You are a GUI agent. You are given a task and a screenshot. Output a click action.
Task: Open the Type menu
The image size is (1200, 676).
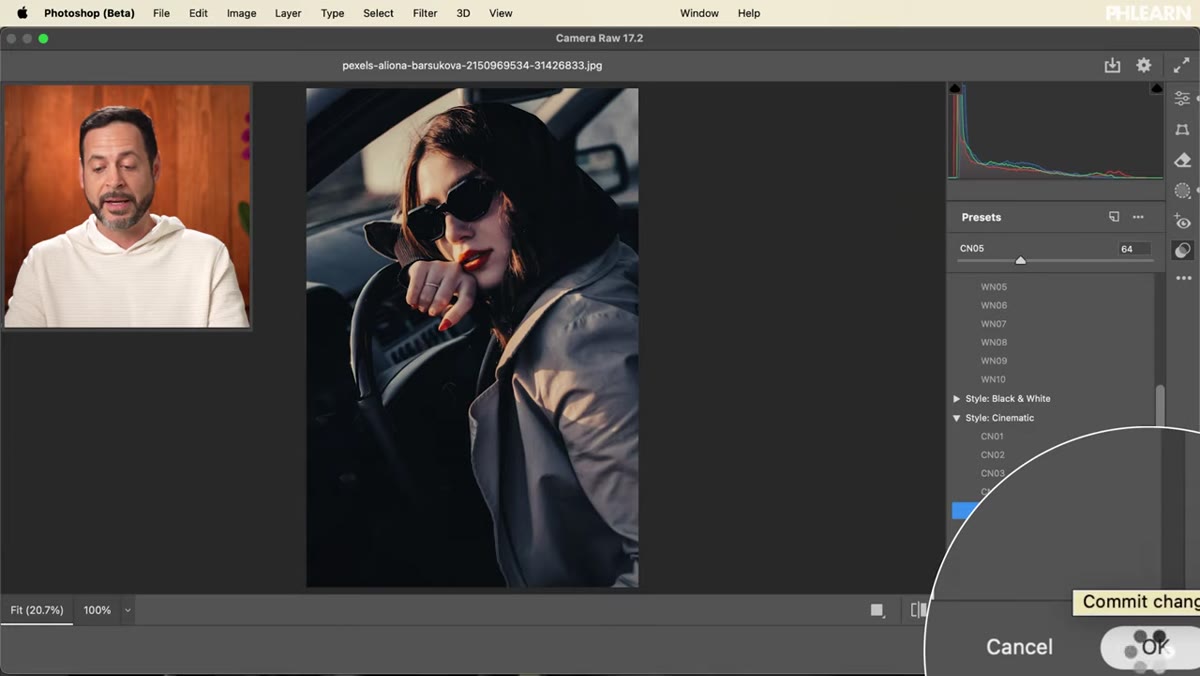pyautogui.click(x=332, y=13)
